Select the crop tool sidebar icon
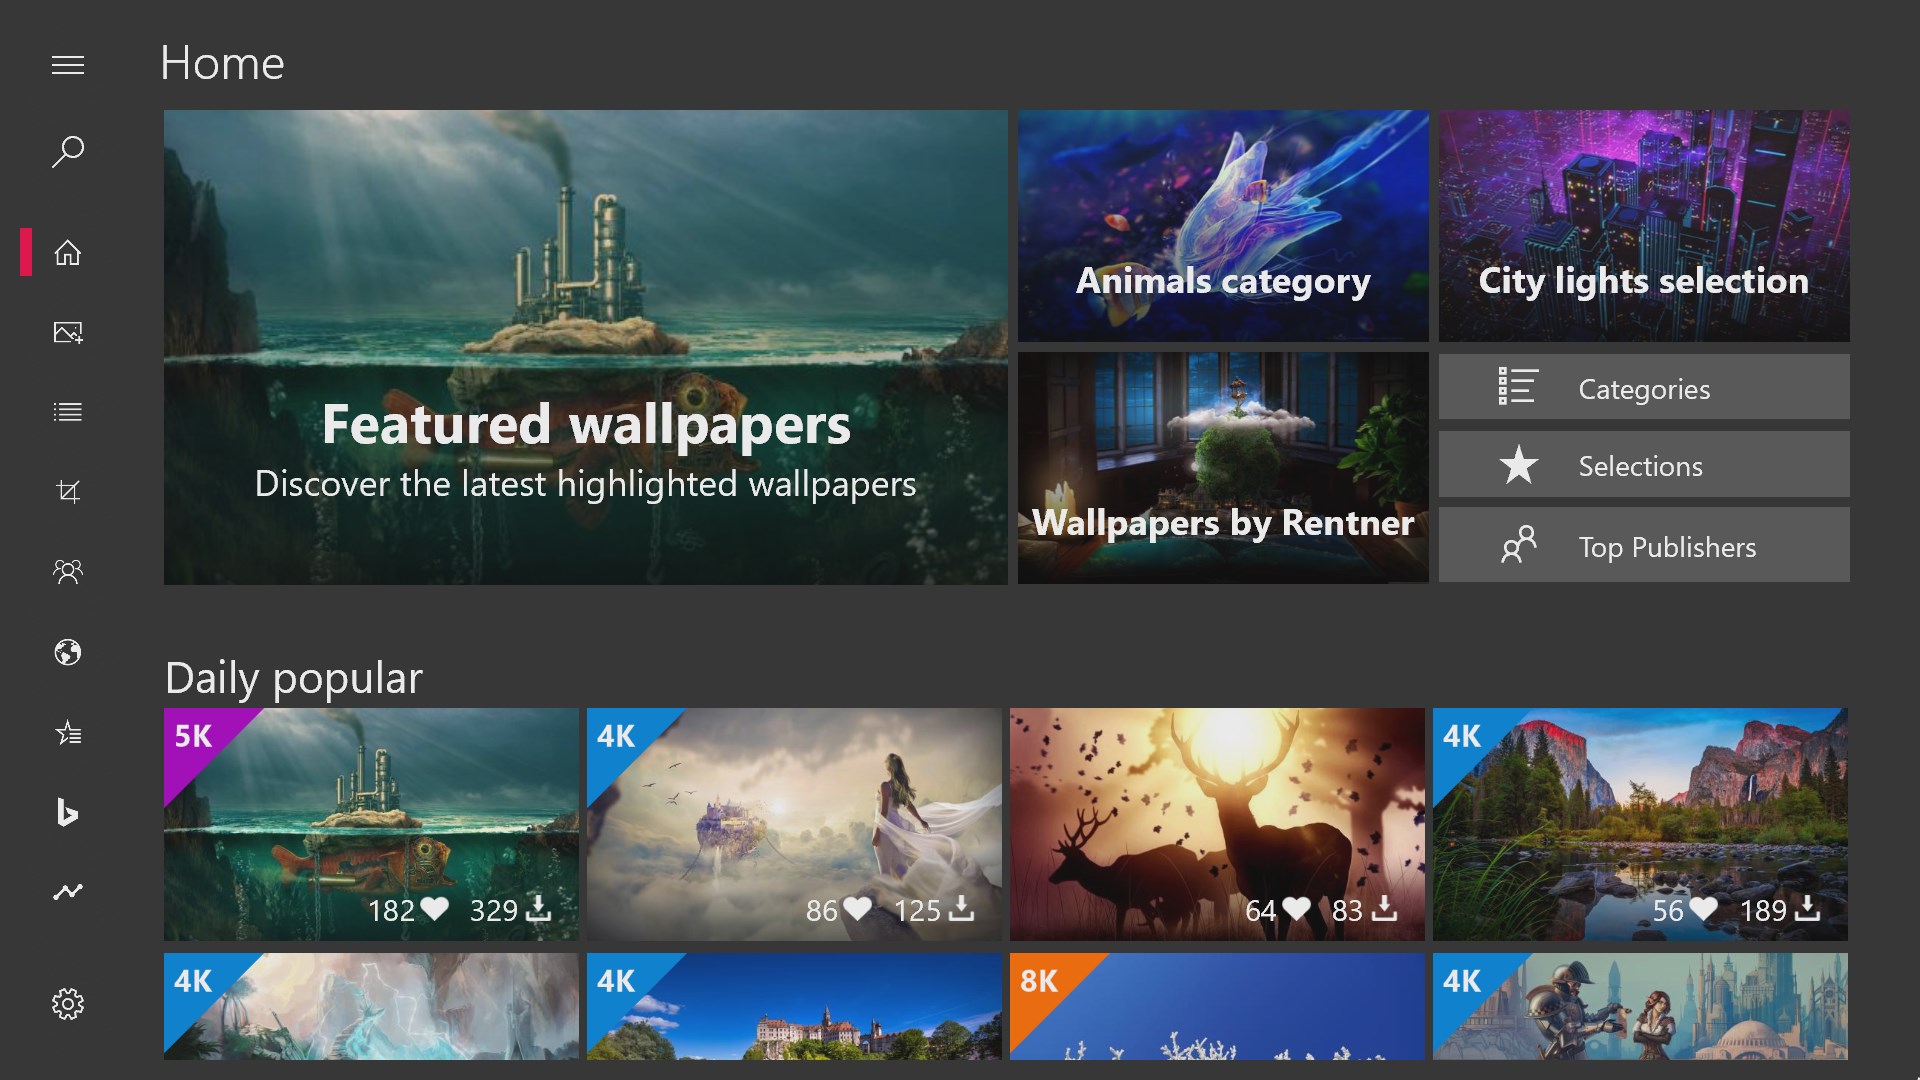The image size is (1920, 1080). pyautogui.click(x=68, y=491)
